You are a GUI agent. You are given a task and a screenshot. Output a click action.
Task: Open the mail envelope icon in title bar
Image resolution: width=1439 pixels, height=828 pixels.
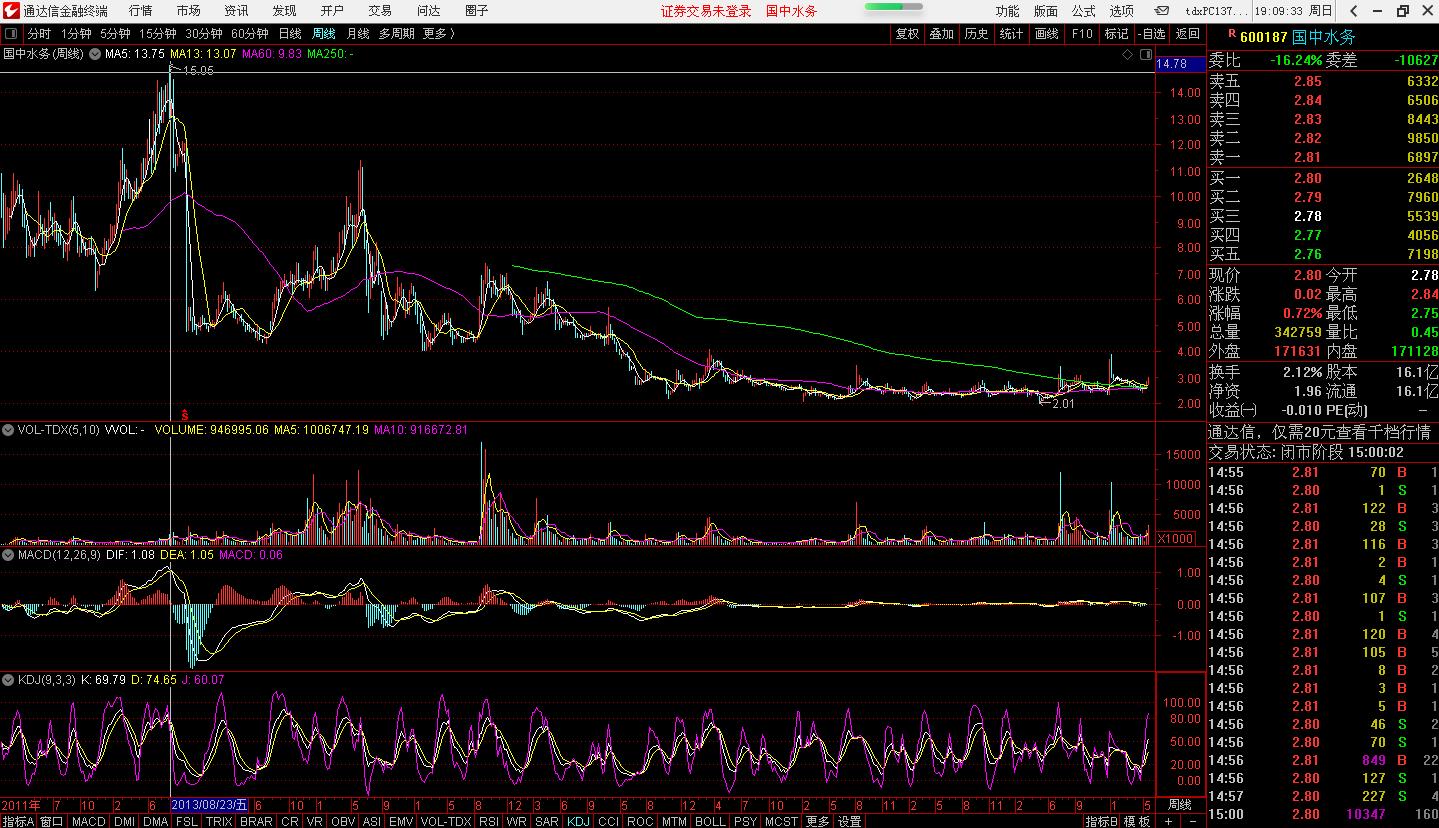[1161, 11]
